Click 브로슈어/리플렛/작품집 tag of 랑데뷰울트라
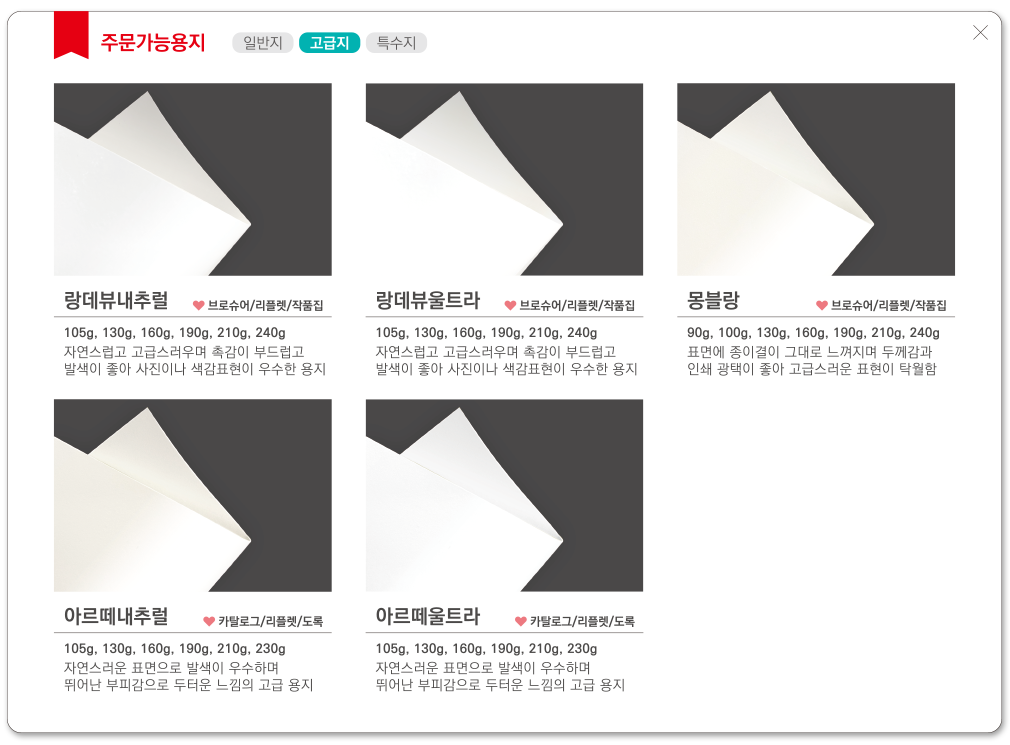The width and height of the screenshot is (1010, 745). click(577, 305)
